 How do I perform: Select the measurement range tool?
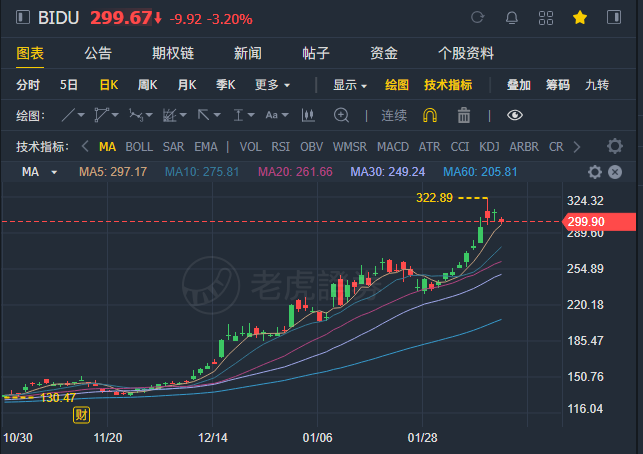[x=238, y=115]
